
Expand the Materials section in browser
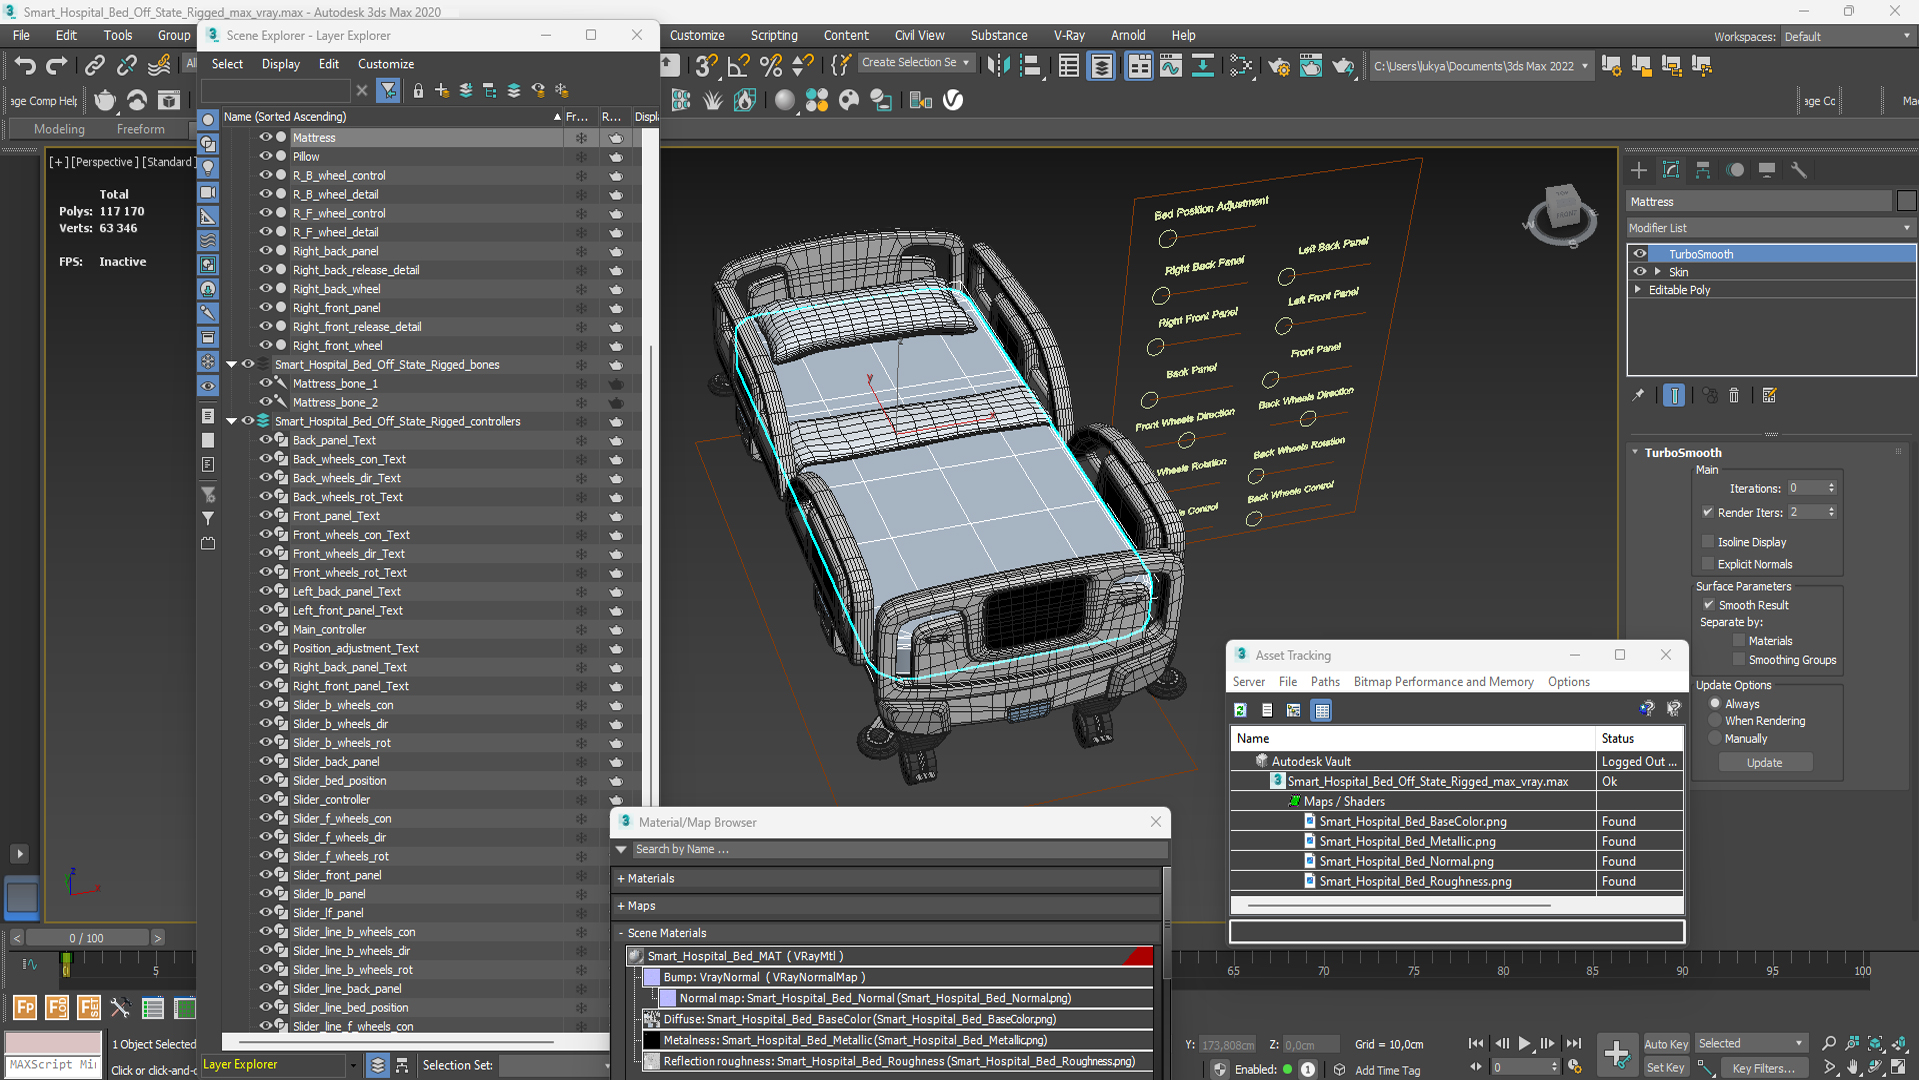click(621, 879)
